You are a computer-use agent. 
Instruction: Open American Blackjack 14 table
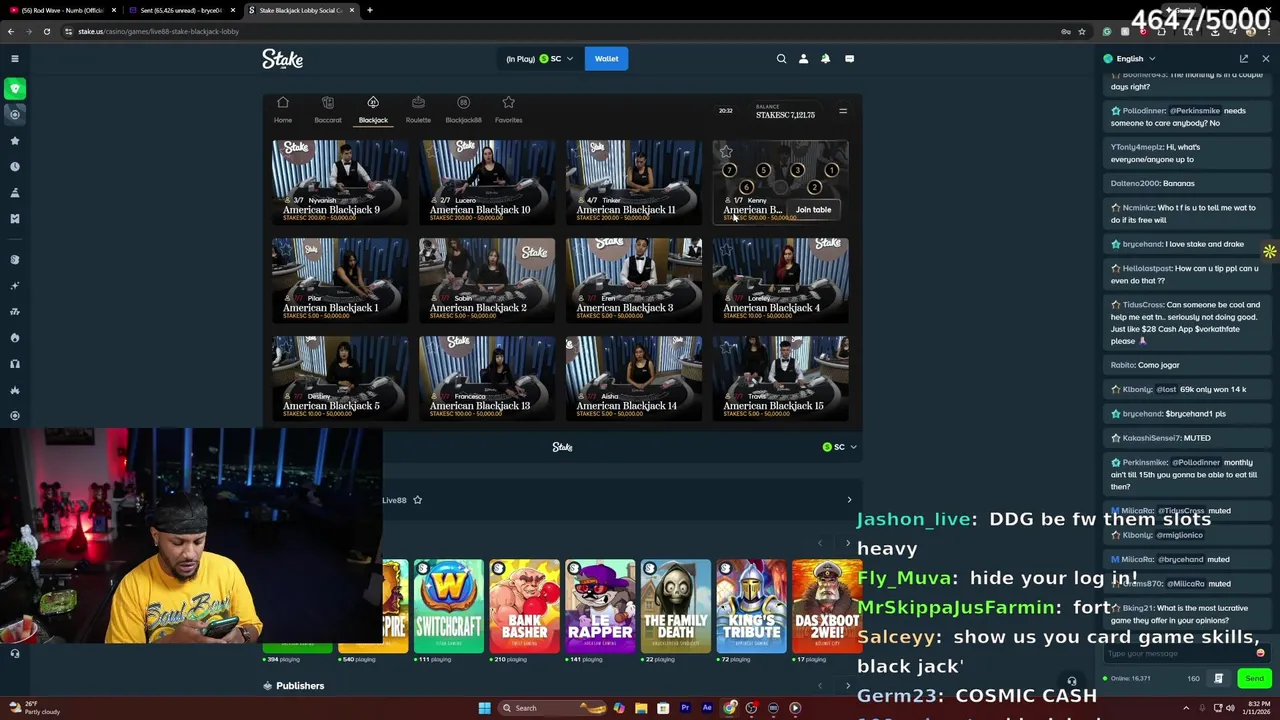pyautogui.click(x=634, y=378)
